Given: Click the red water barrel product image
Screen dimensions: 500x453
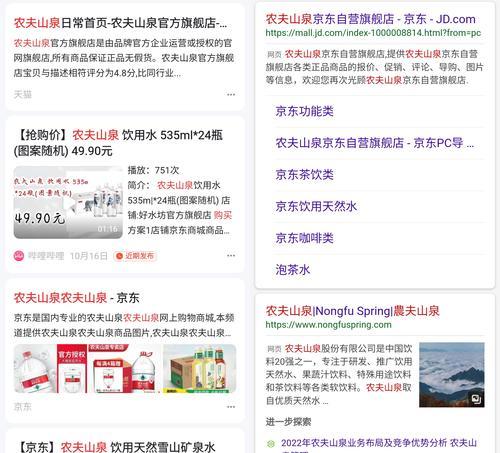Looking at the screenshot, I should click(x=125, y=369).
